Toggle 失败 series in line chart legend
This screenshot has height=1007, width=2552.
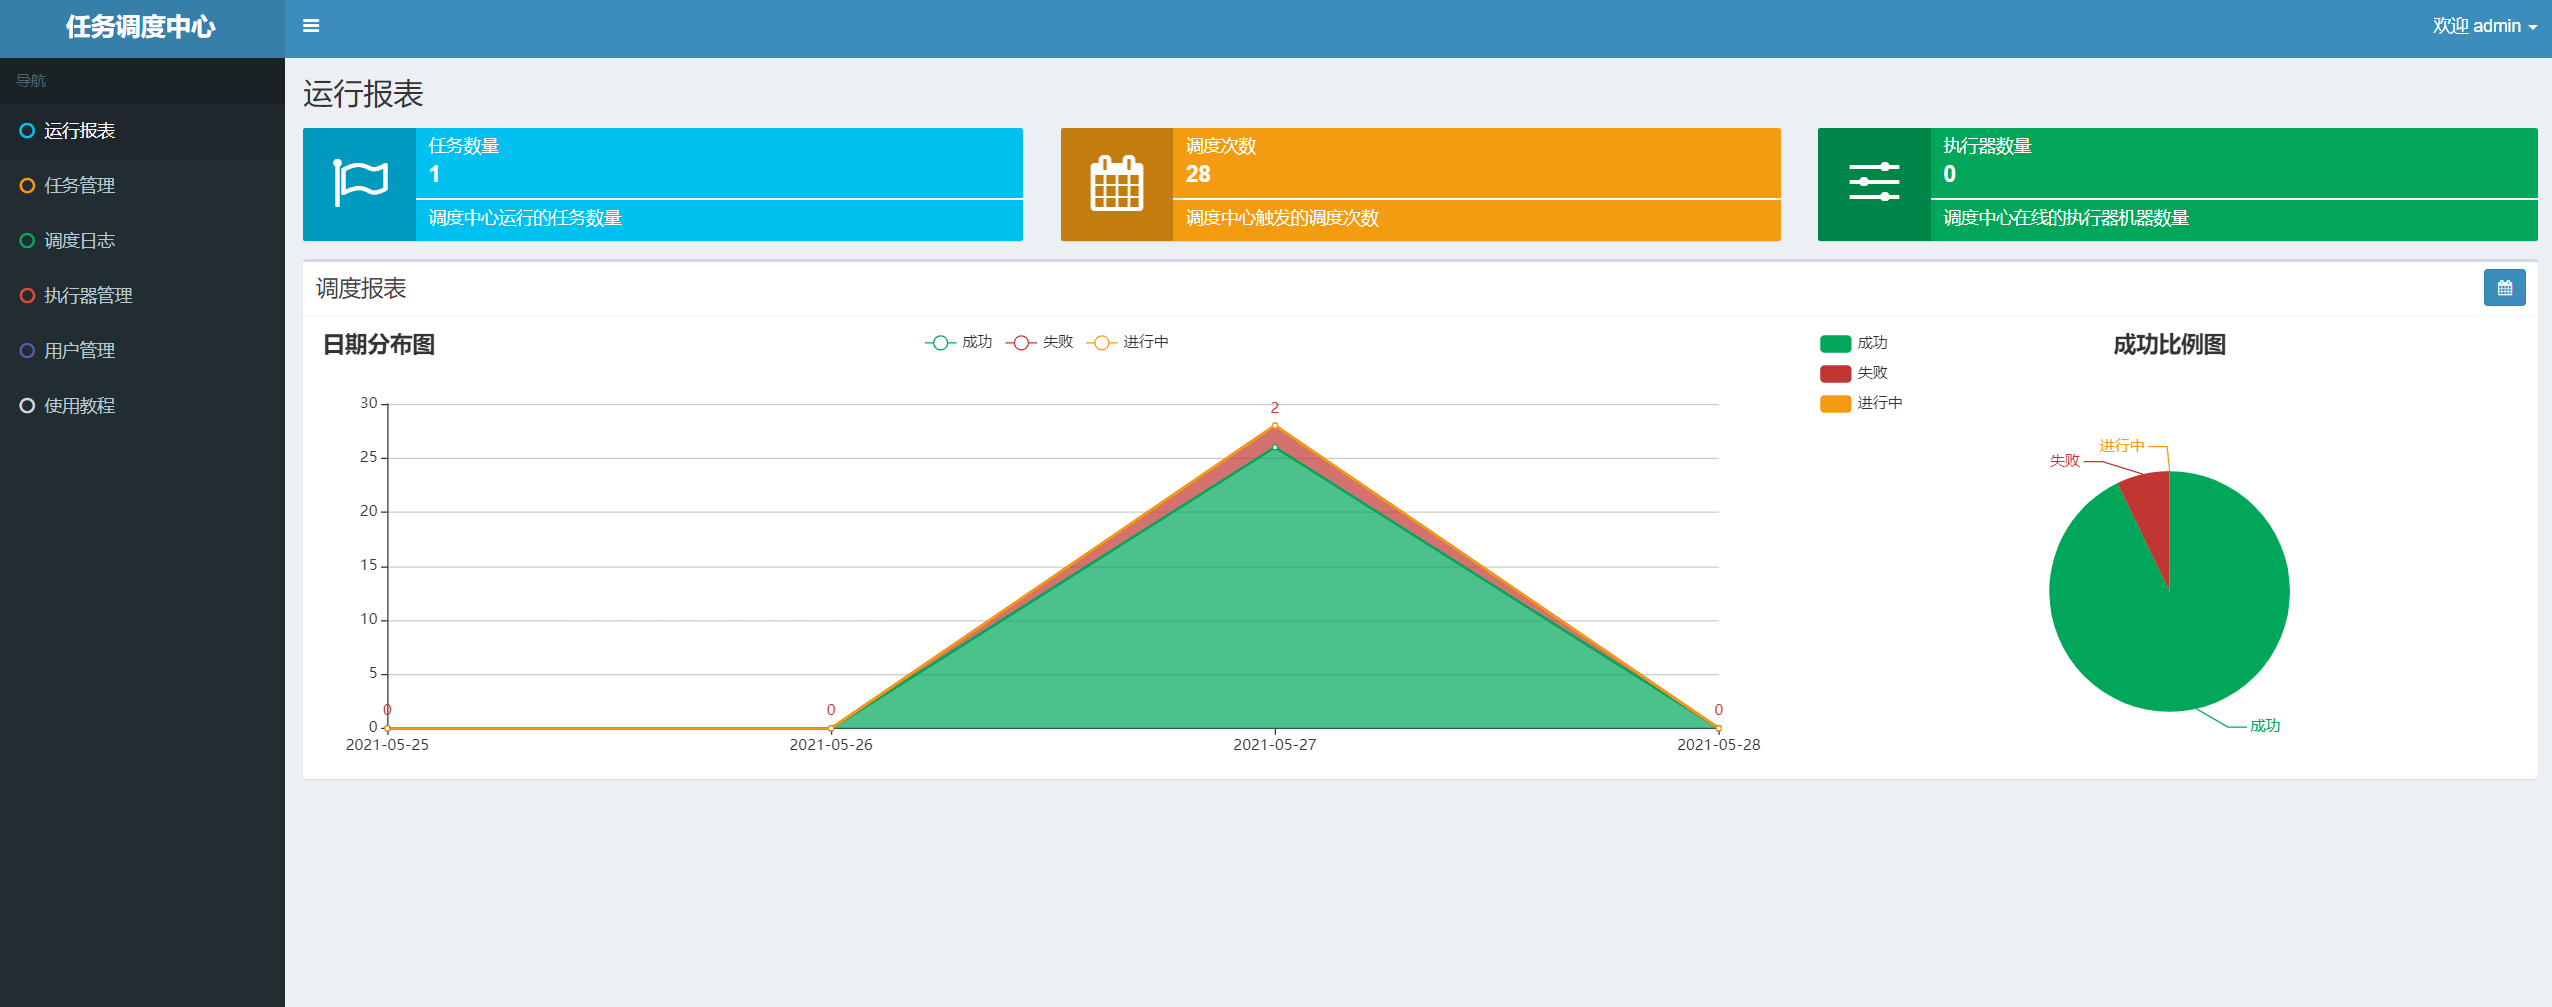1039,343
